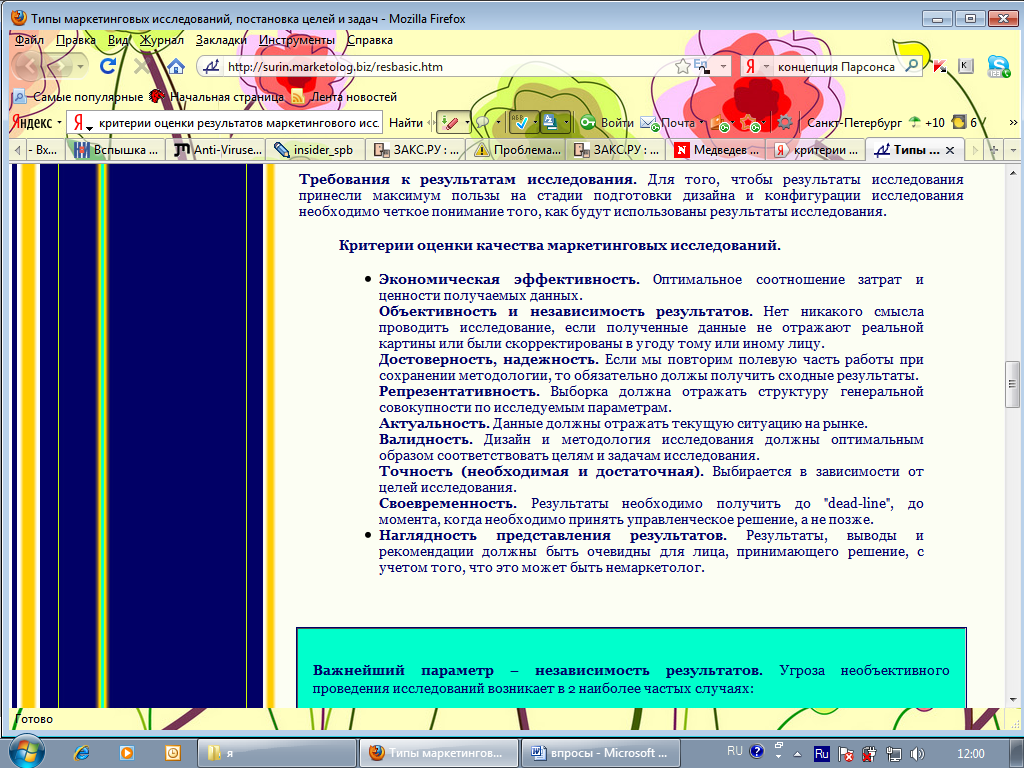Screen dimensions: 1024x768
Task: Click the action center flag tray icon
Action: (845, 754)
